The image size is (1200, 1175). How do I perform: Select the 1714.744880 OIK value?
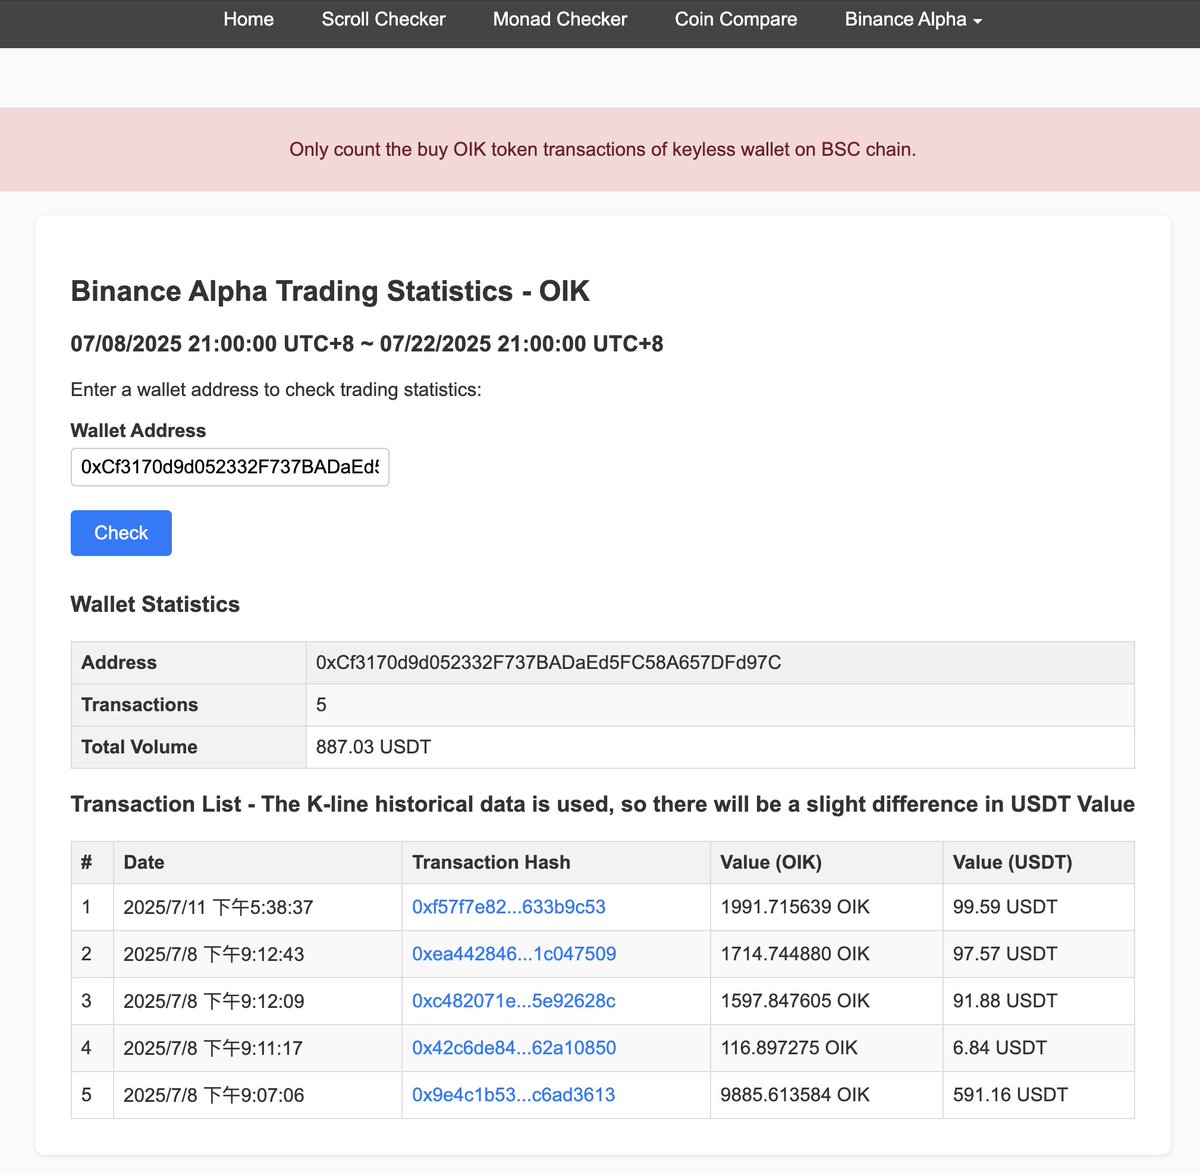pyautogui.click(x=795, y=954)
